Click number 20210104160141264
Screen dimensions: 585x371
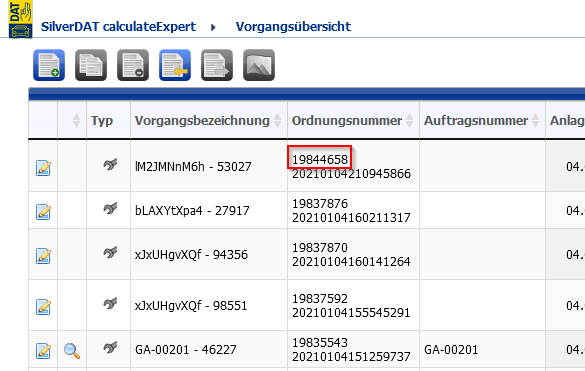click(x=351, y=262)
